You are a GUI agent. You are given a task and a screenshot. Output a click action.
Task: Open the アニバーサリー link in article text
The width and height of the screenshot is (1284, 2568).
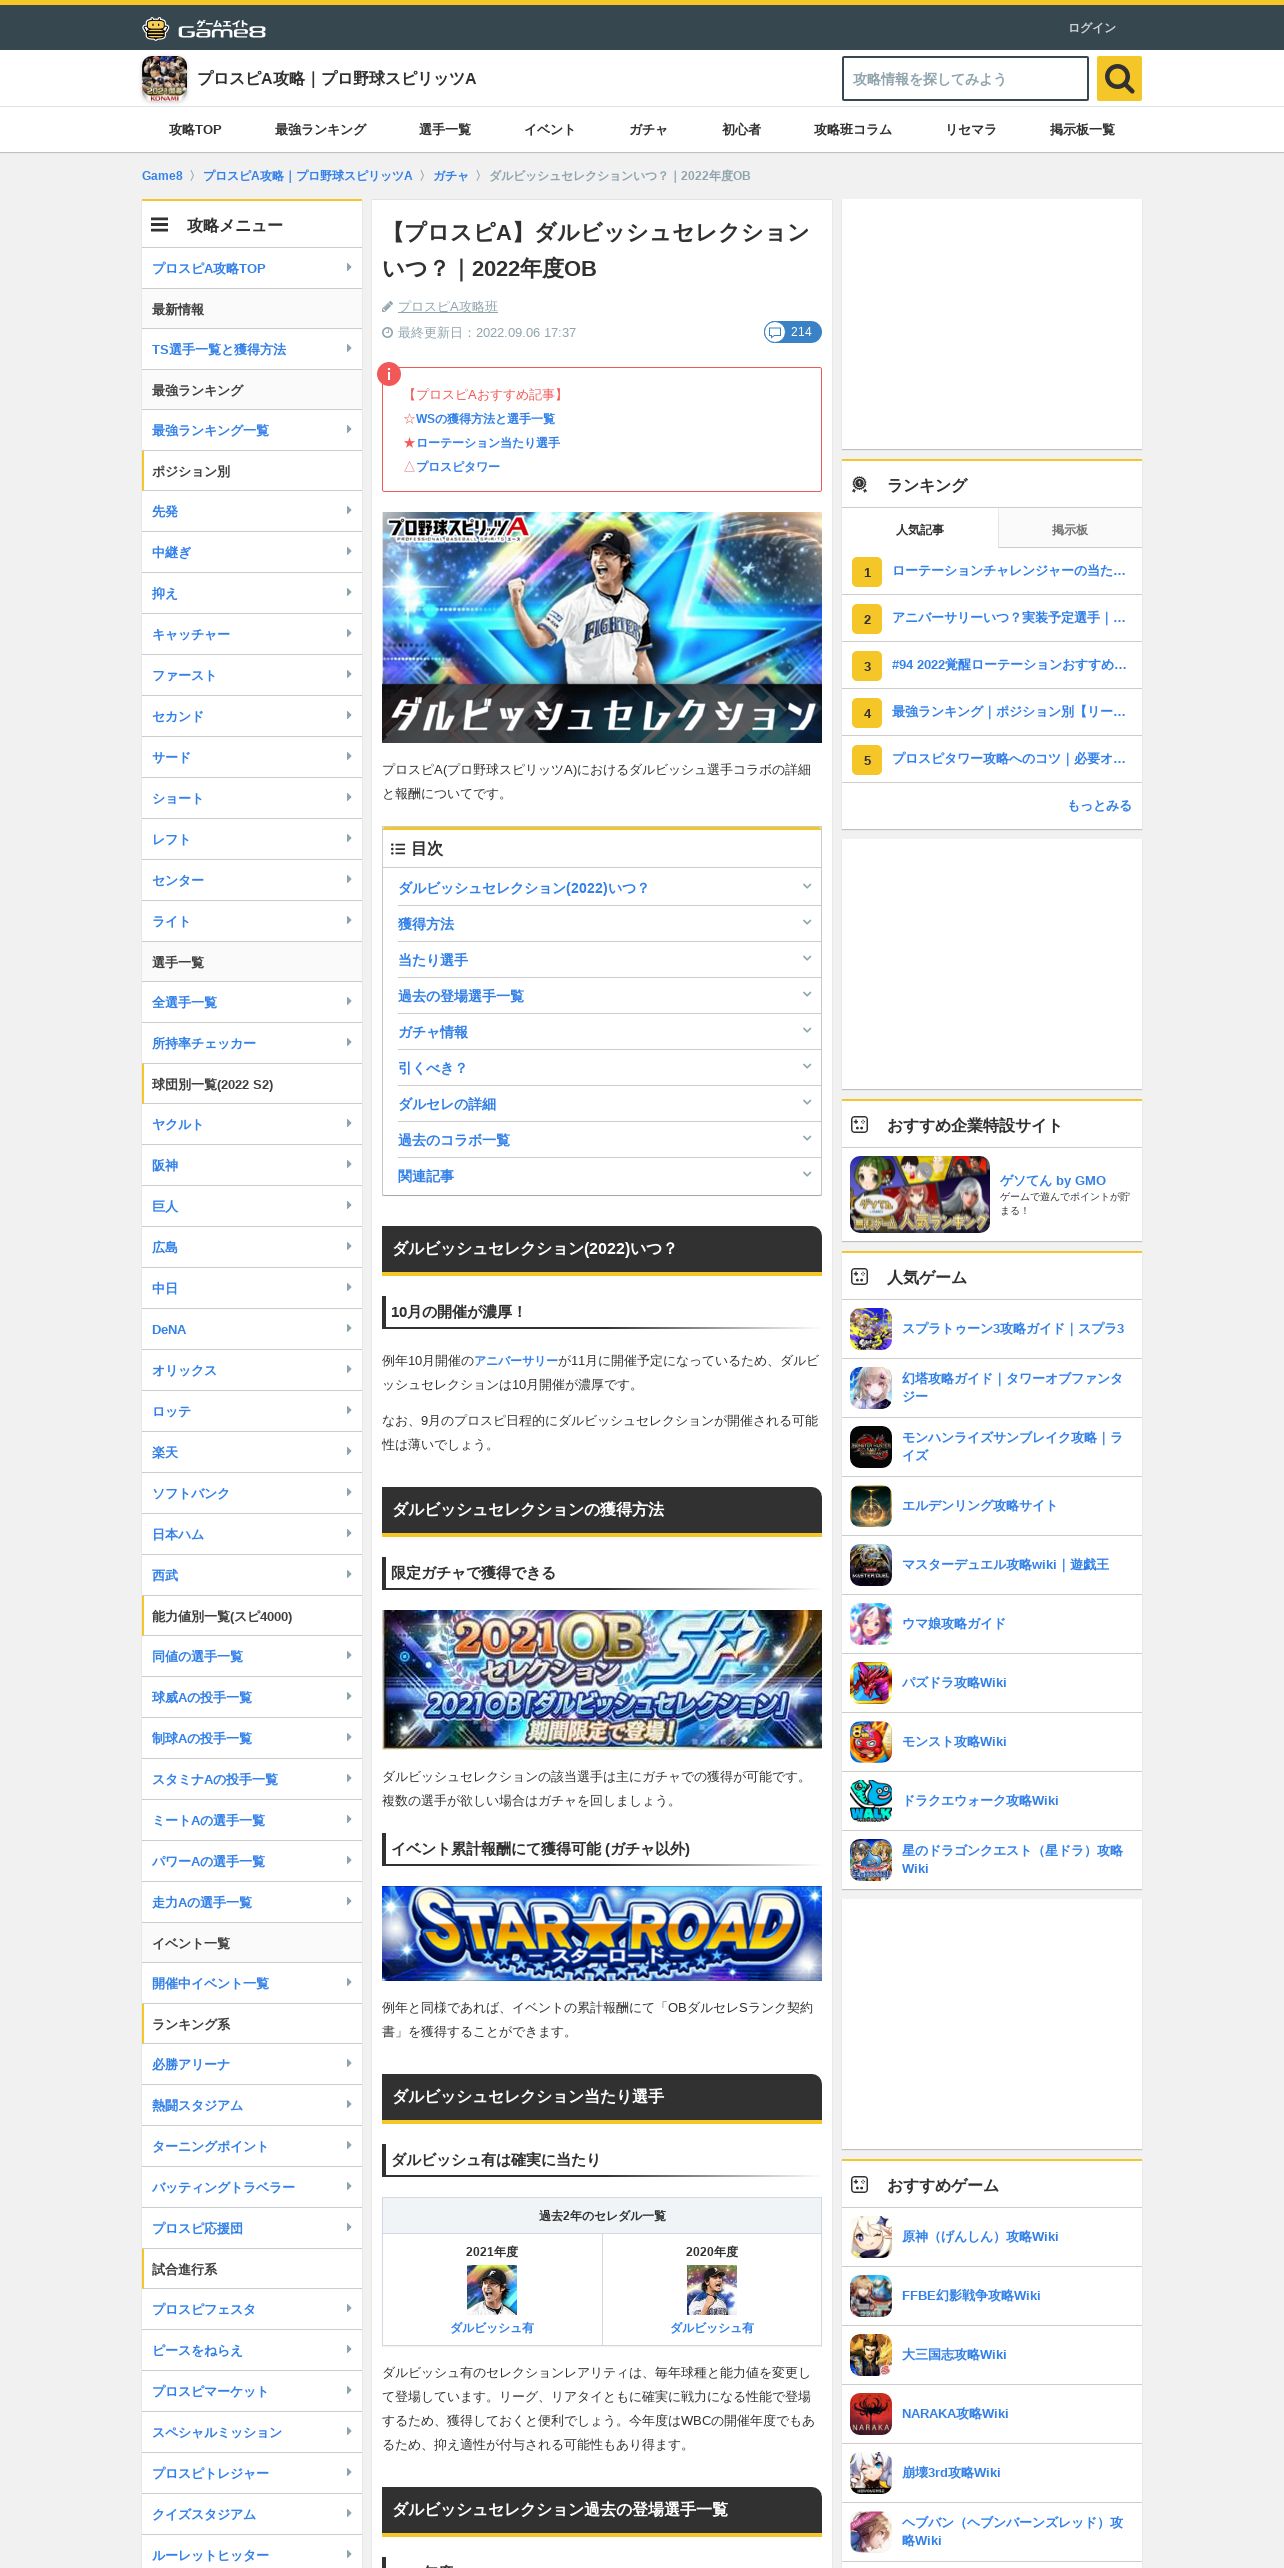click(516, 1361)
